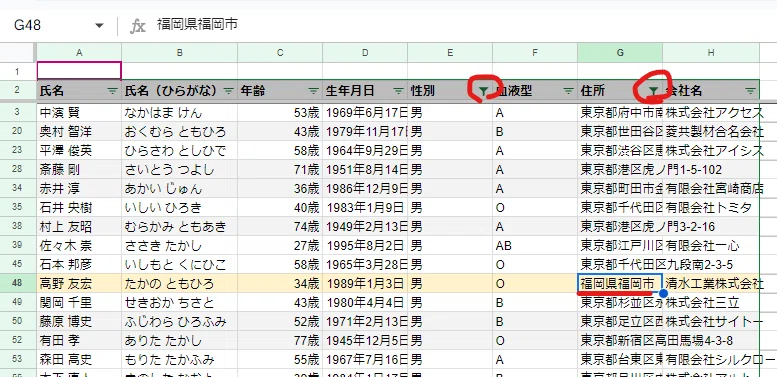This screenshot has height=377, width=777.
Task: Click cell さいとう つよし
Action: click(x=179, y=169)
